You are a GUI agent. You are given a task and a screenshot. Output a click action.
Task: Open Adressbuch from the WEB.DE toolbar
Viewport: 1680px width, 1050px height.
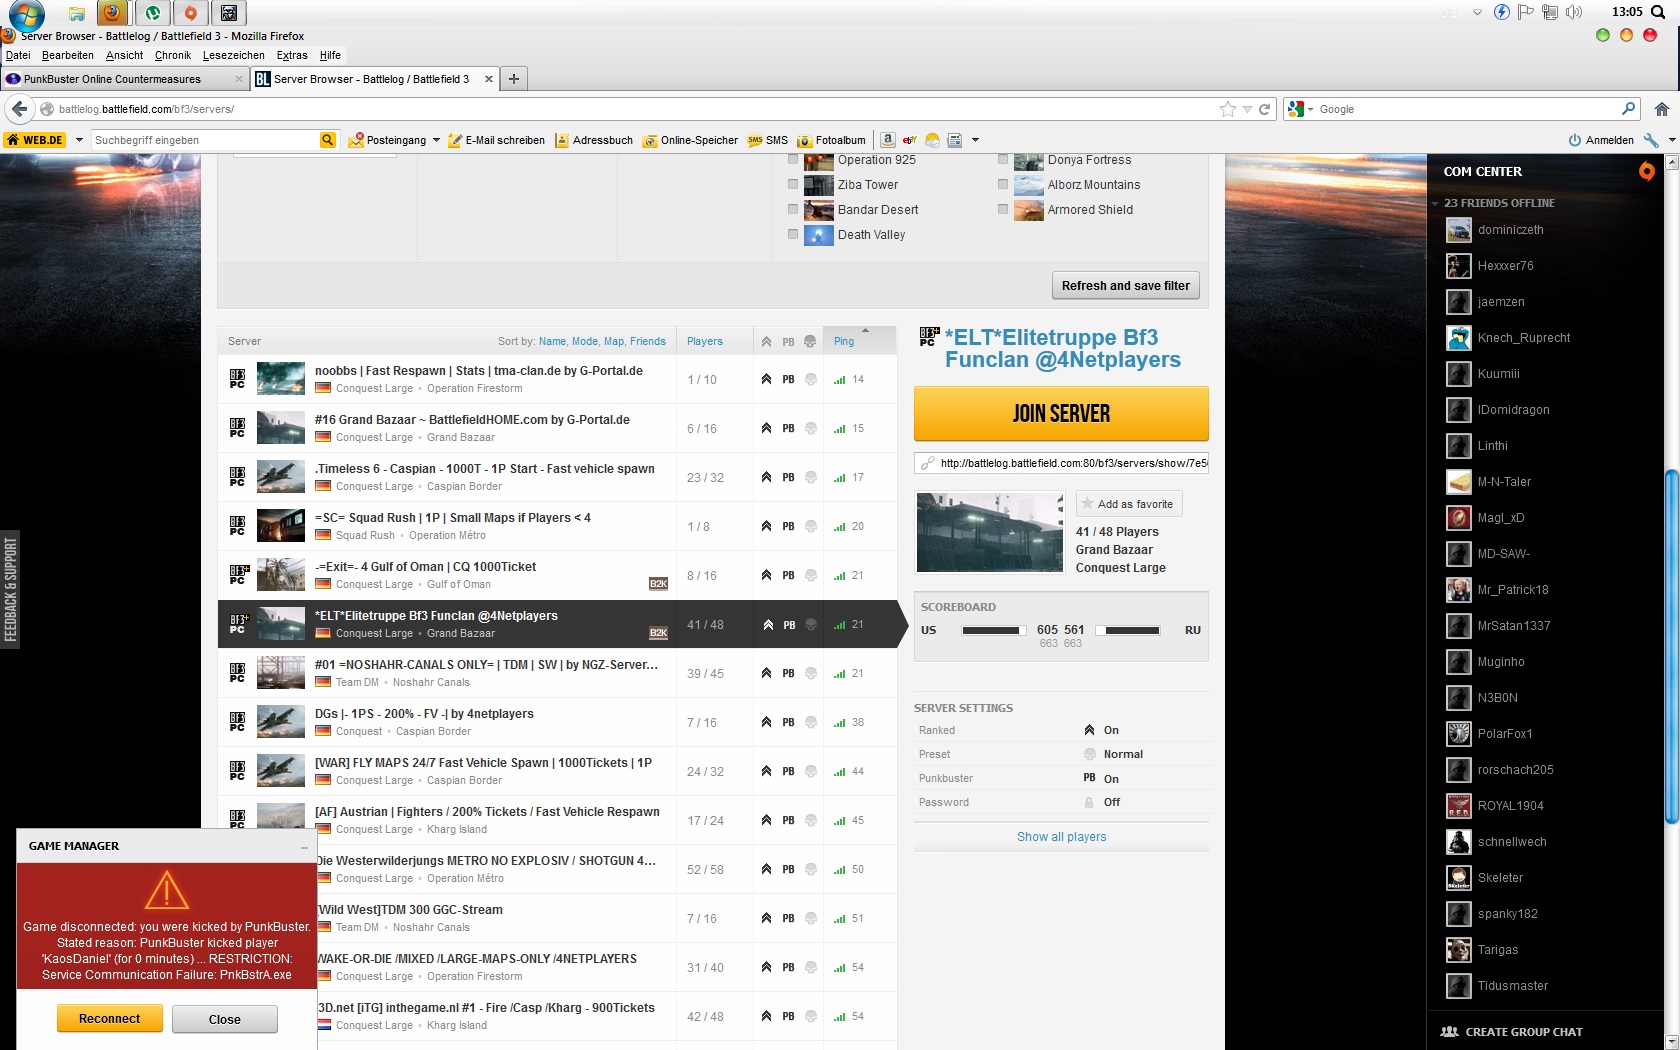[594, 140]
